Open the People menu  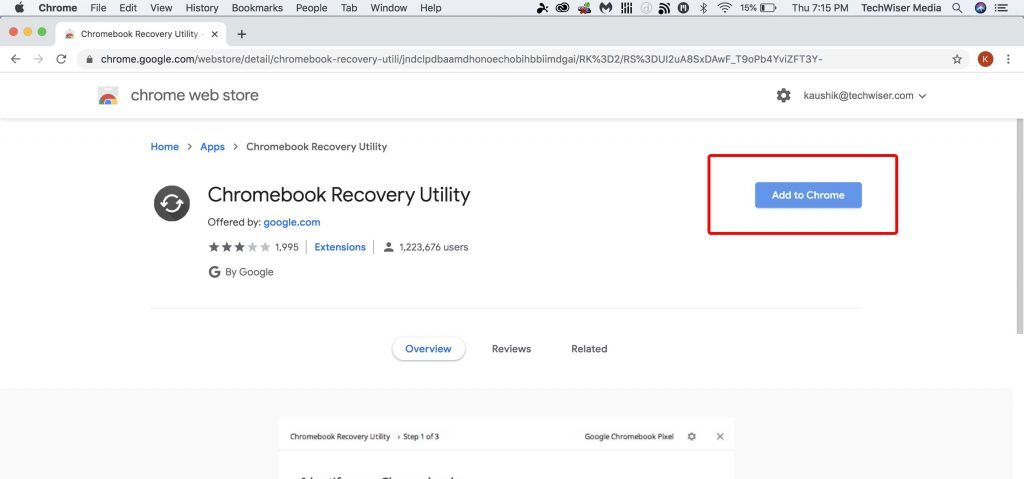[312, 8]
